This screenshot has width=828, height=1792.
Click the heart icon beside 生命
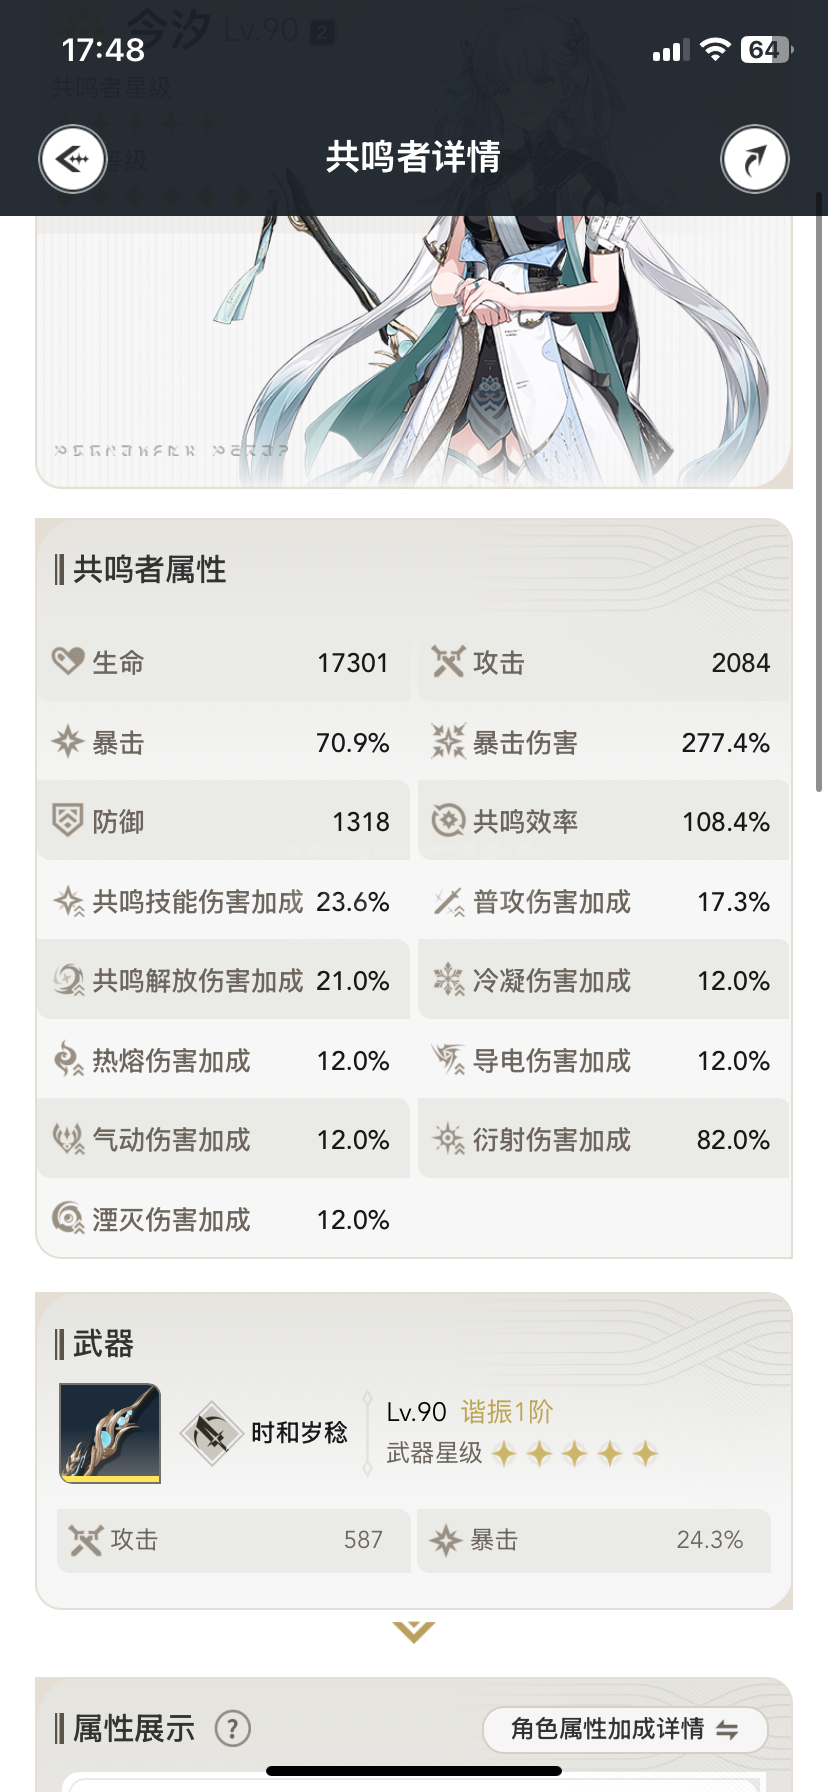(68, 661)
